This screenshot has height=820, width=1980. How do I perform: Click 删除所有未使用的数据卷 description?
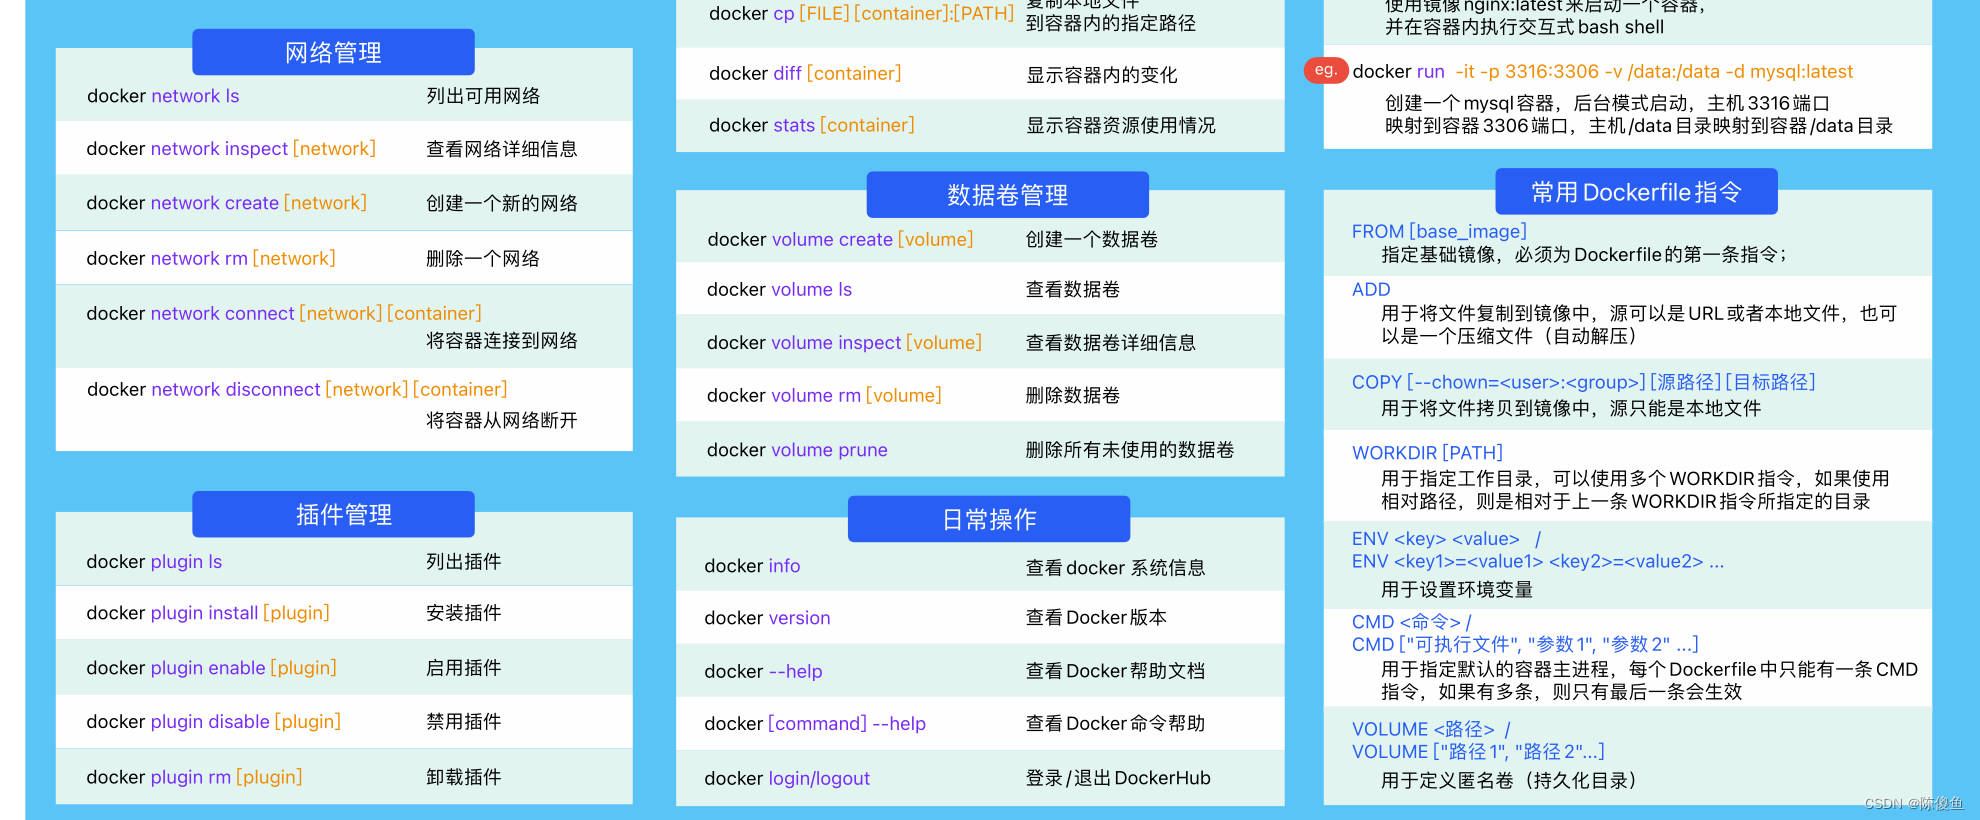1130,450
